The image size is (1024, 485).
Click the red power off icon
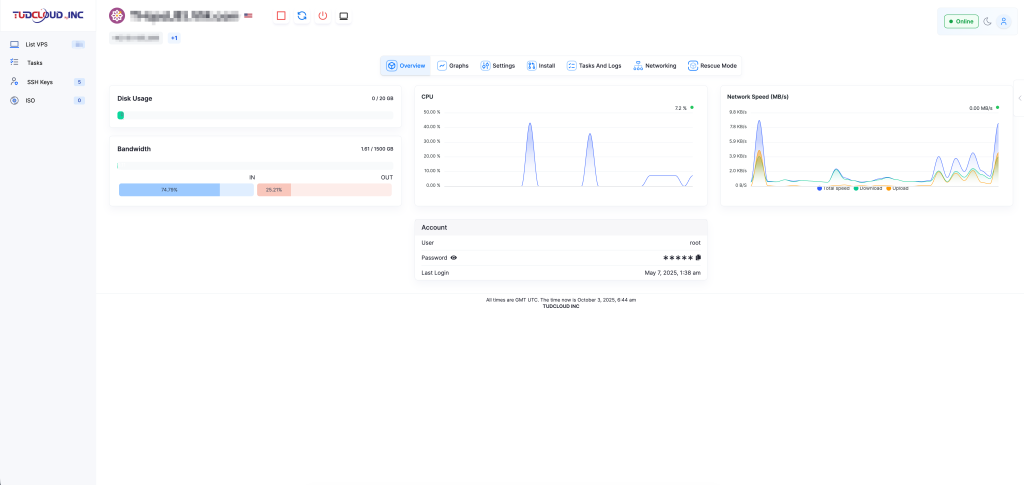click(x=322, y=16)
